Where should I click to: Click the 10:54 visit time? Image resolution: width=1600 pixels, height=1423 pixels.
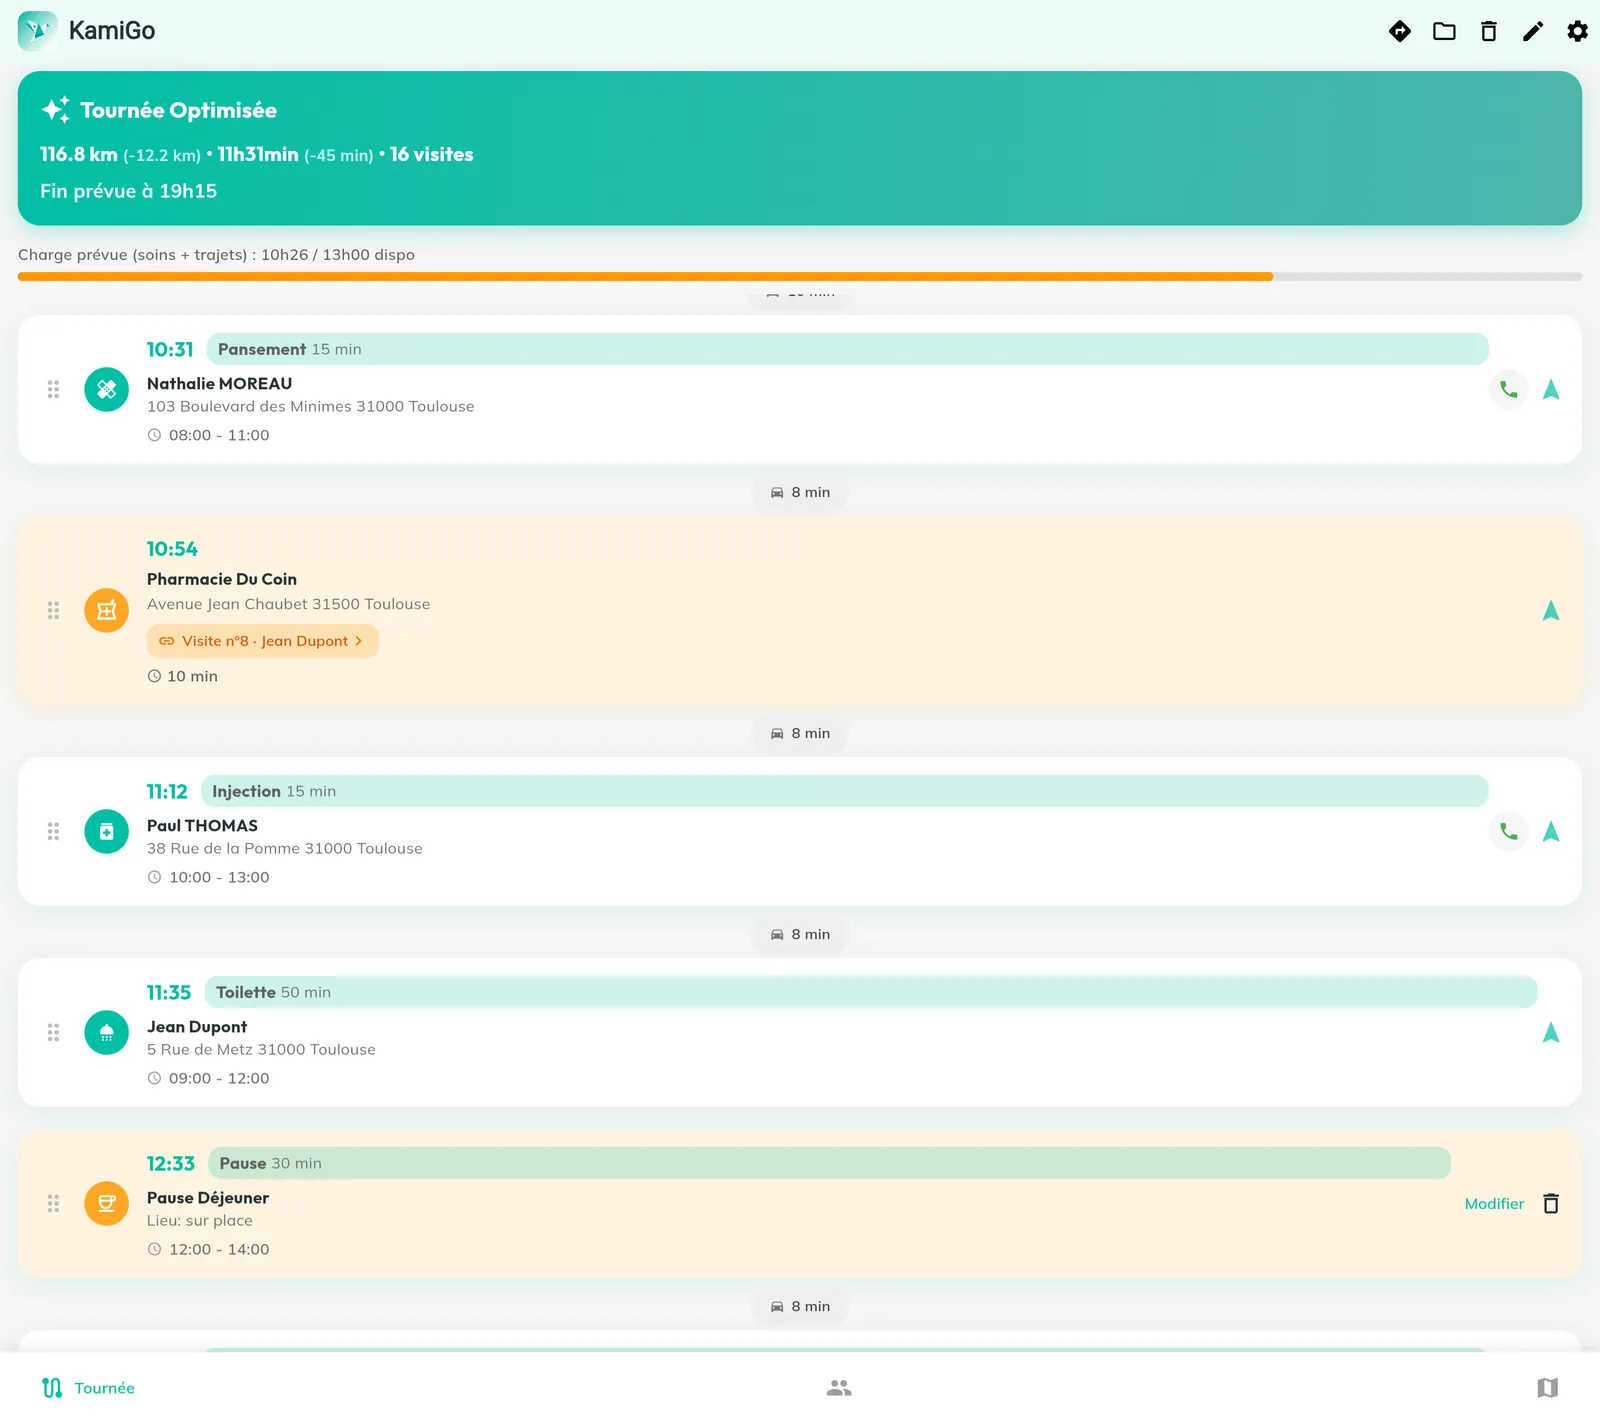coord(172,550)
